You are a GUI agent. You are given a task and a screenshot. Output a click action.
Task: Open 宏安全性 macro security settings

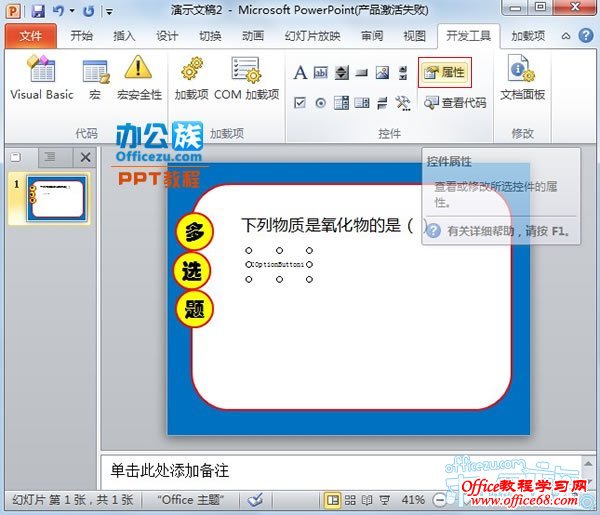[138, 78]
